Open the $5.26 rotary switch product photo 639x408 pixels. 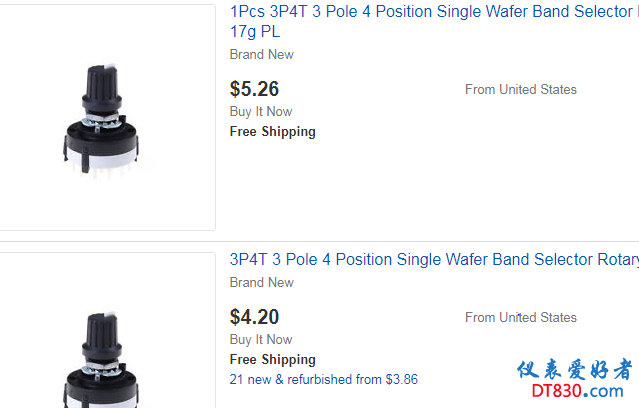tap(100, 117)
